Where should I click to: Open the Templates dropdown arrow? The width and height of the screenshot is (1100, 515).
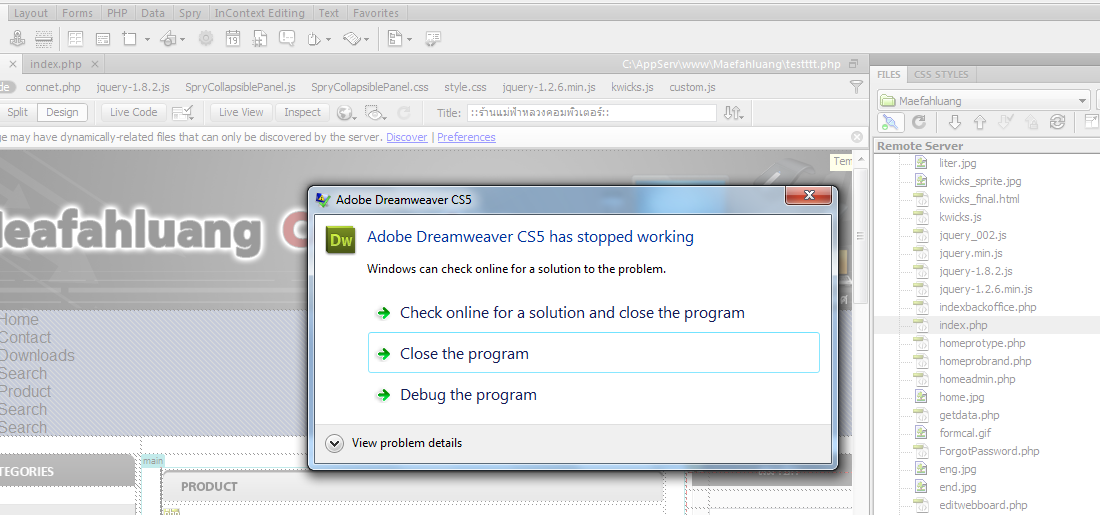[409, 39]
